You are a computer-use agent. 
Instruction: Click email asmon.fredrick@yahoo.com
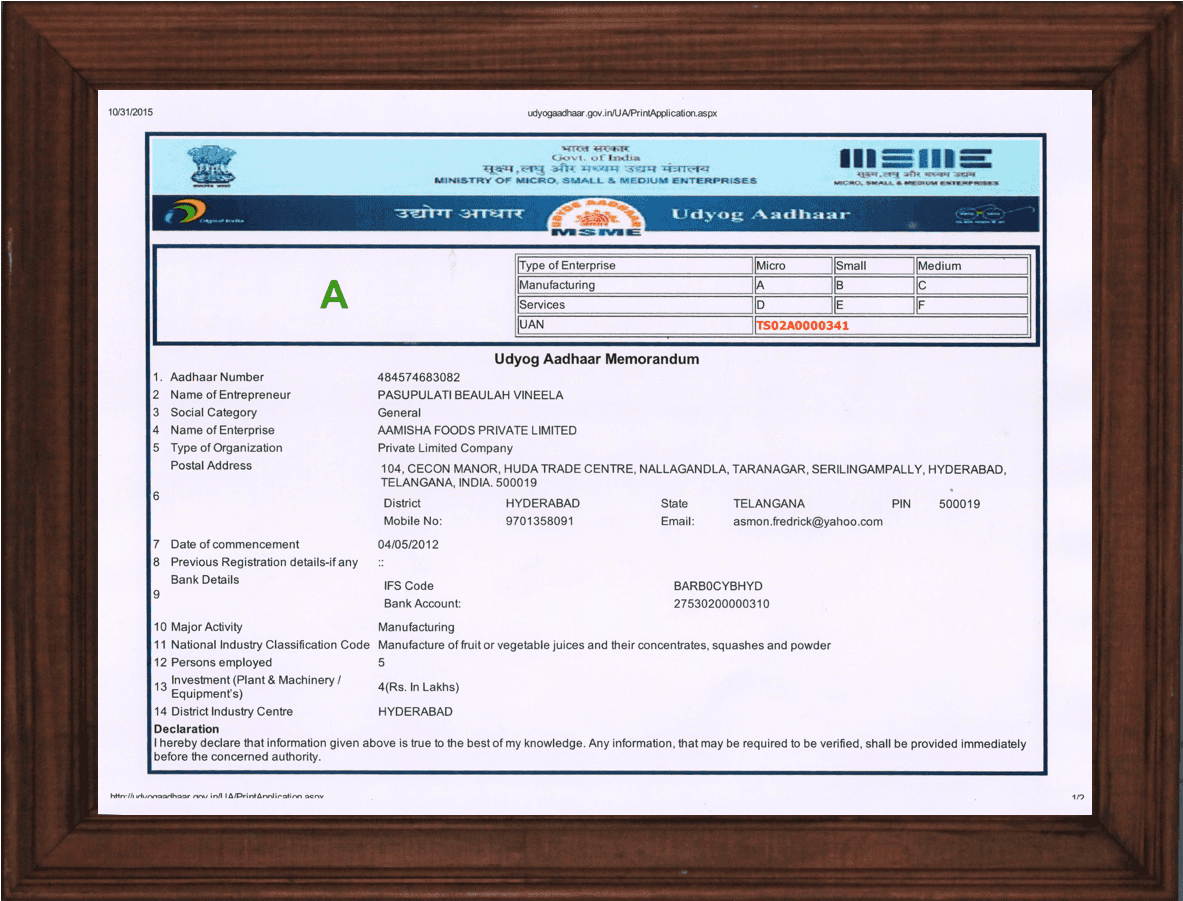pyautogui.click(x=807, y=521)
